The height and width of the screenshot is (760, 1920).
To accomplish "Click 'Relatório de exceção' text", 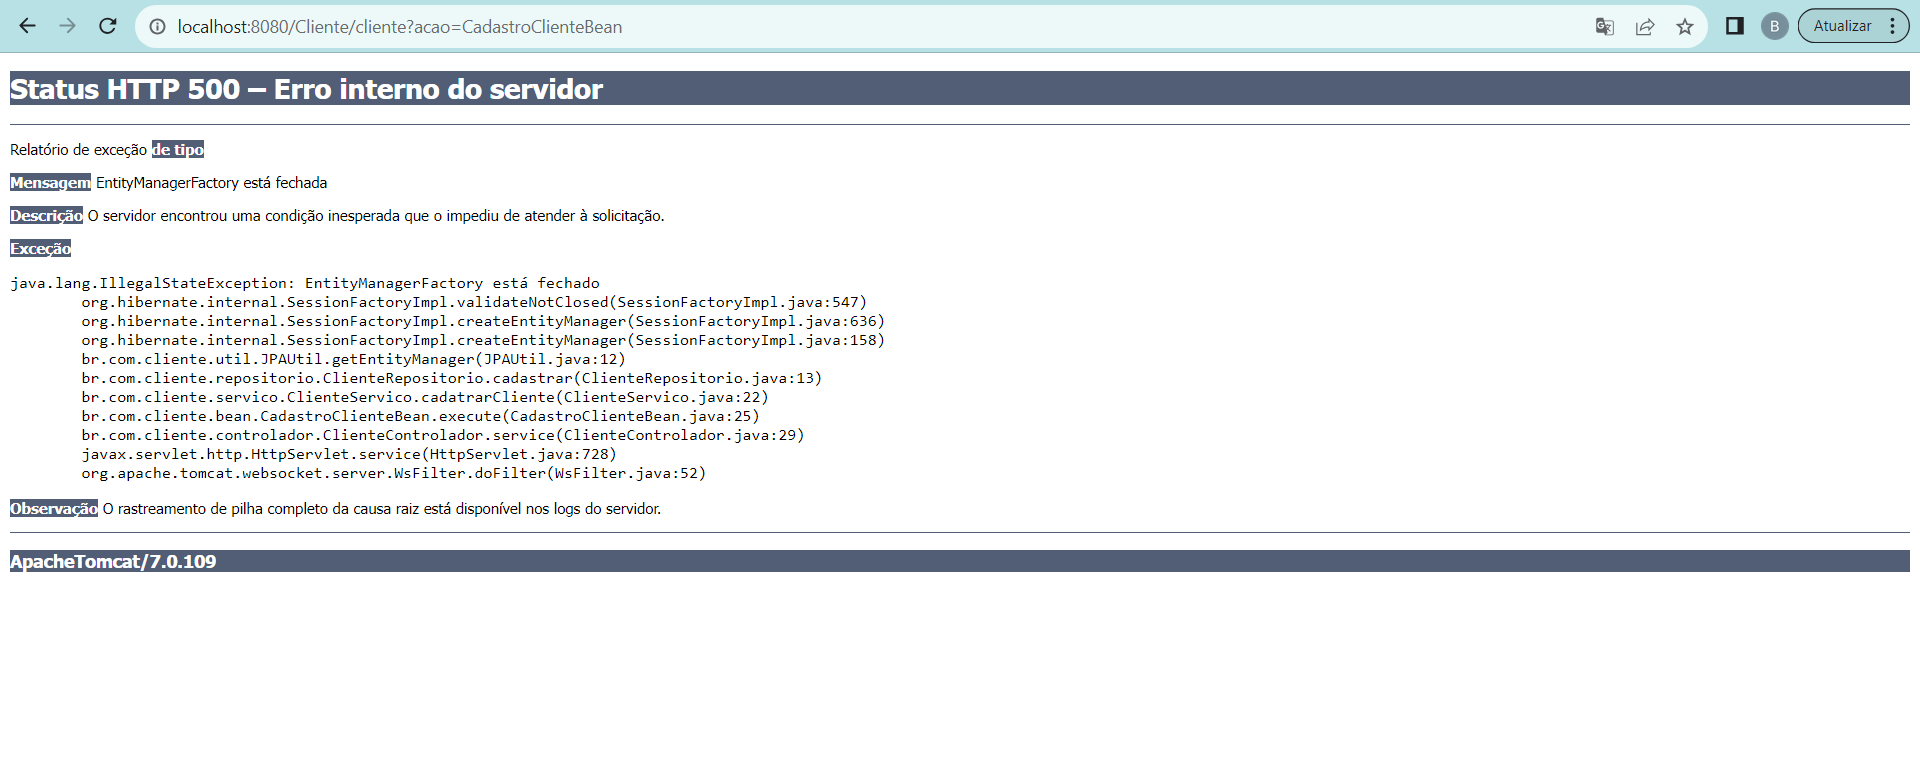I will [x=78, y=150].
